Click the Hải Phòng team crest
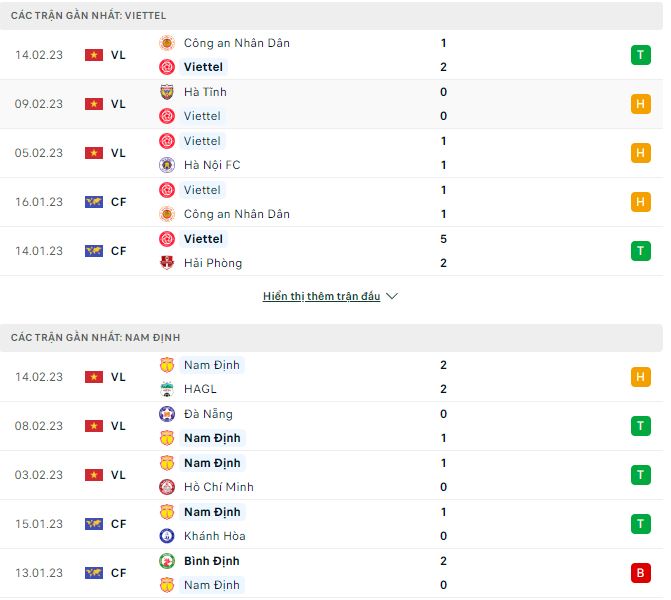671x600 pixels. tap(167, 263)
